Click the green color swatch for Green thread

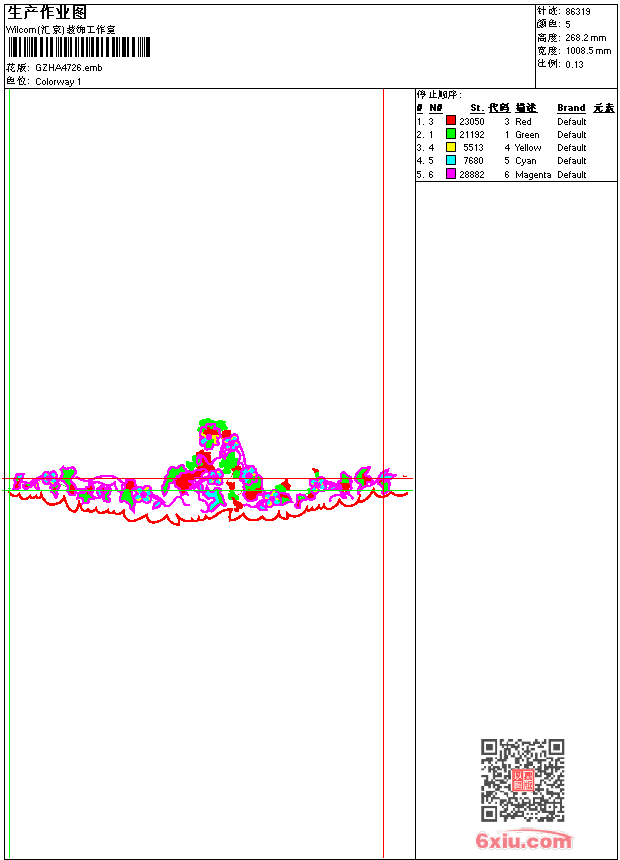pos(450,133)
